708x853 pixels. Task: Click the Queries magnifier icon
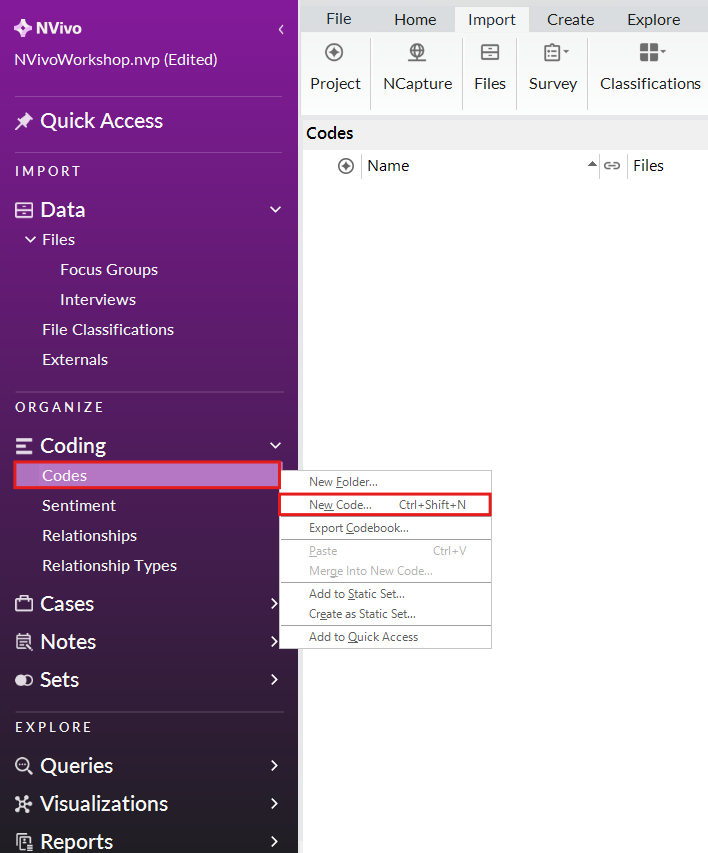point(24,766)
